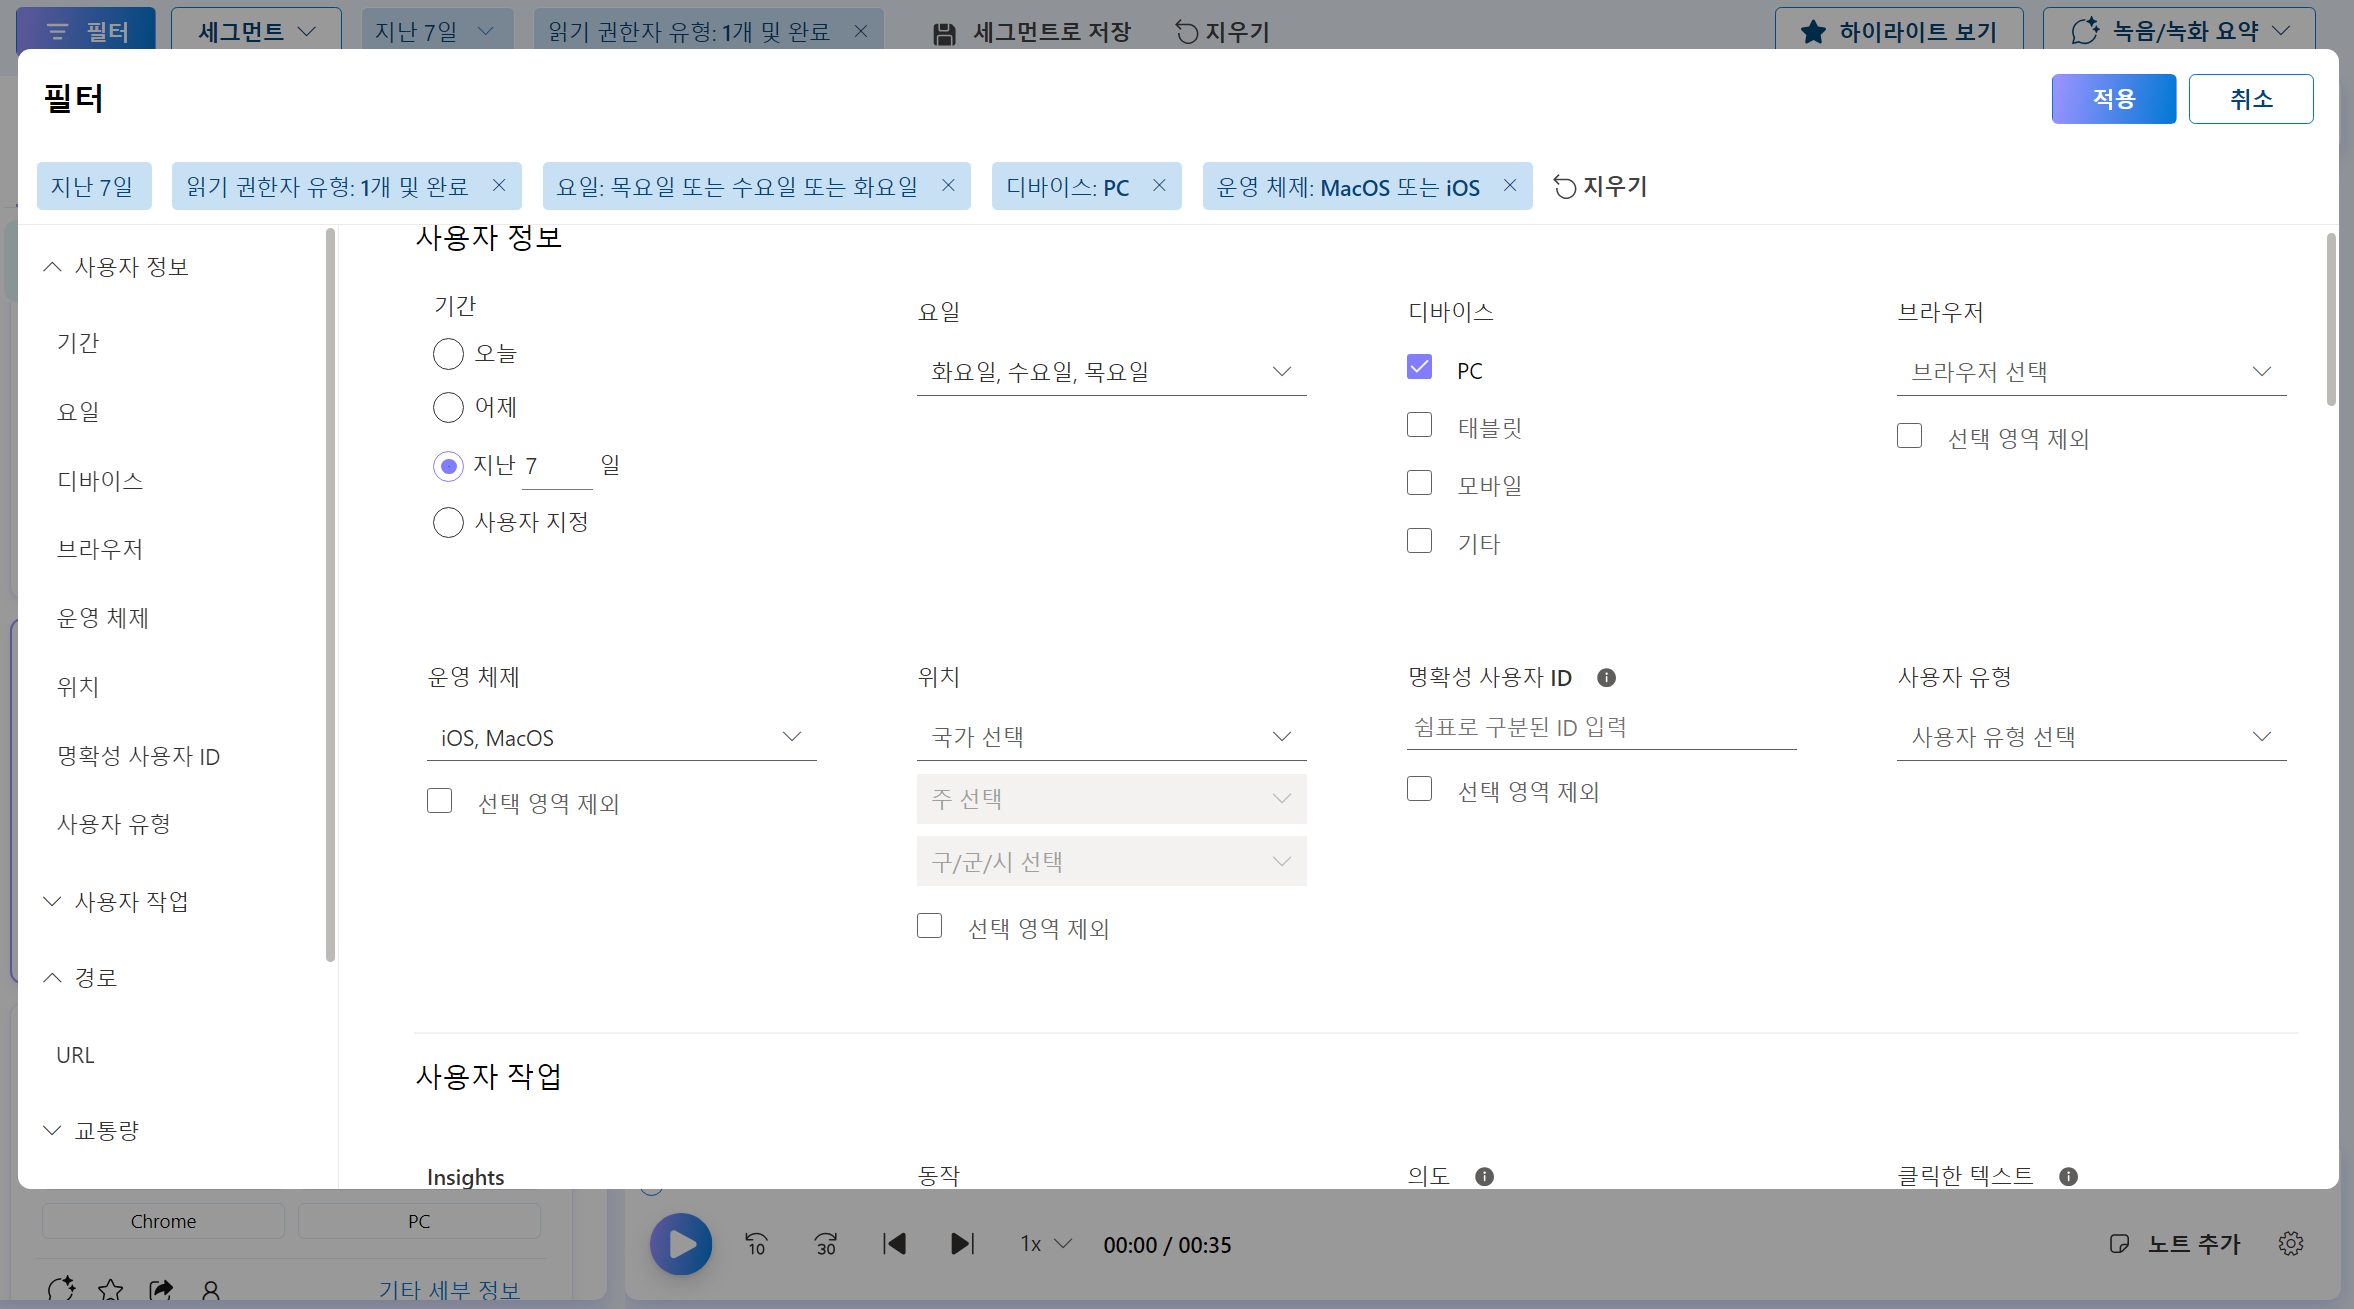Apply filters with the 적용 button
The width and height of the screenshot is (2354, 1309).
tap(2113, 99)
